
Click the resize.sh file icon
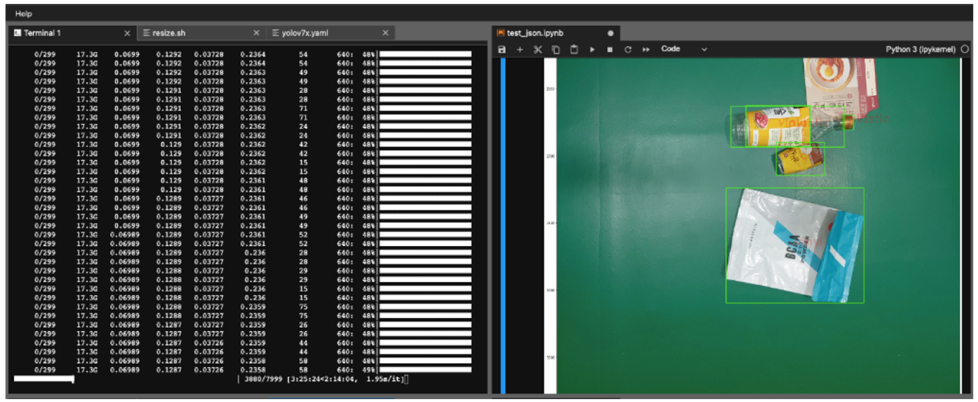coord(147,33)
